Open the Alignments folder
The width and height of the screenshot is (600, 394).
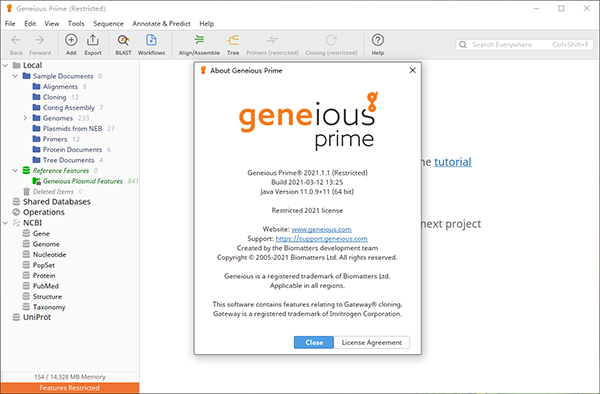pyautogui.click(x=60, y=87)
